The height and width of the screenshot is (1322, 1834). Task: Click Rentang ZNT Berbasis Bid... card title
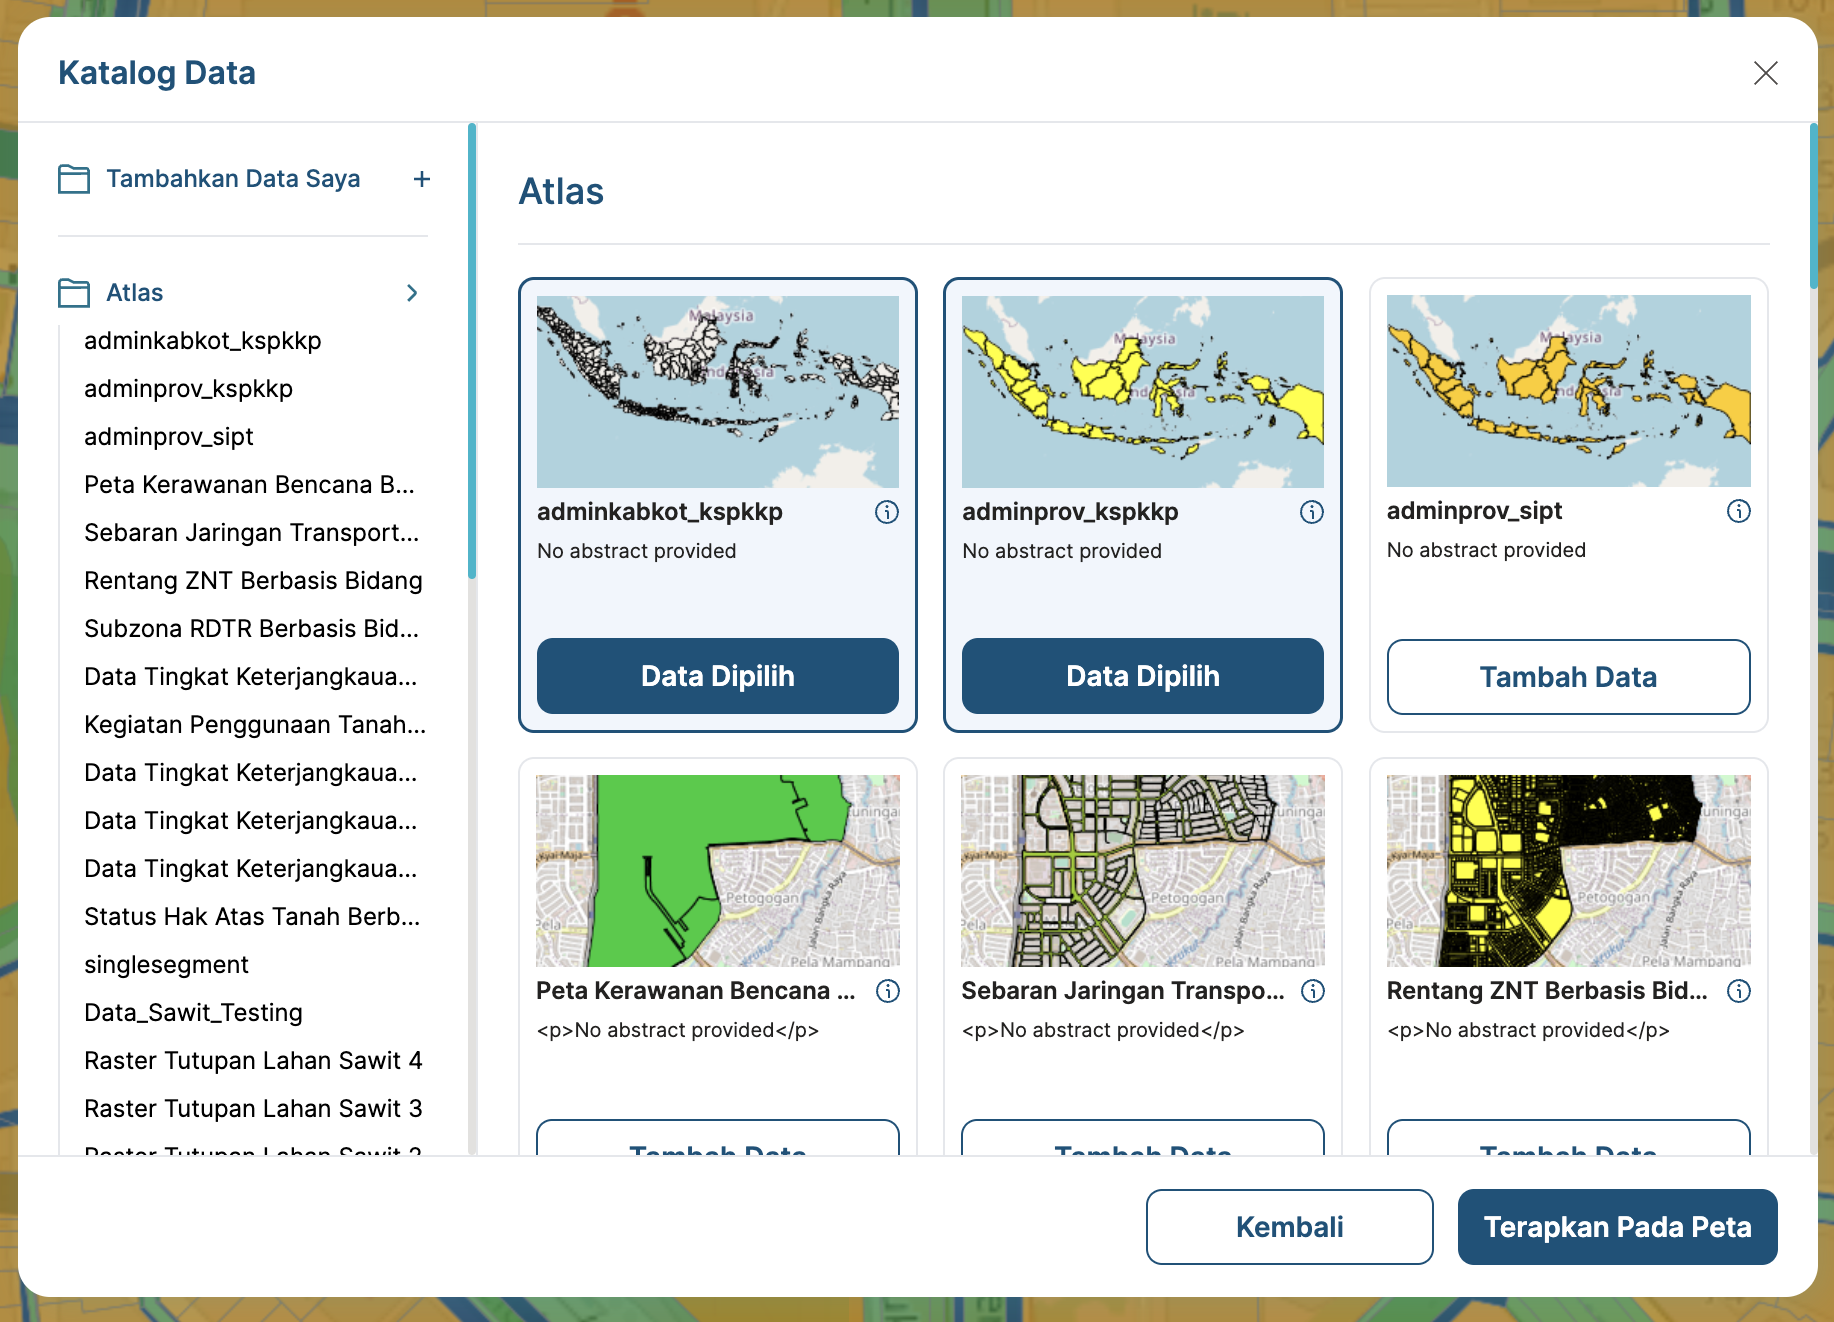point(1547,991)
